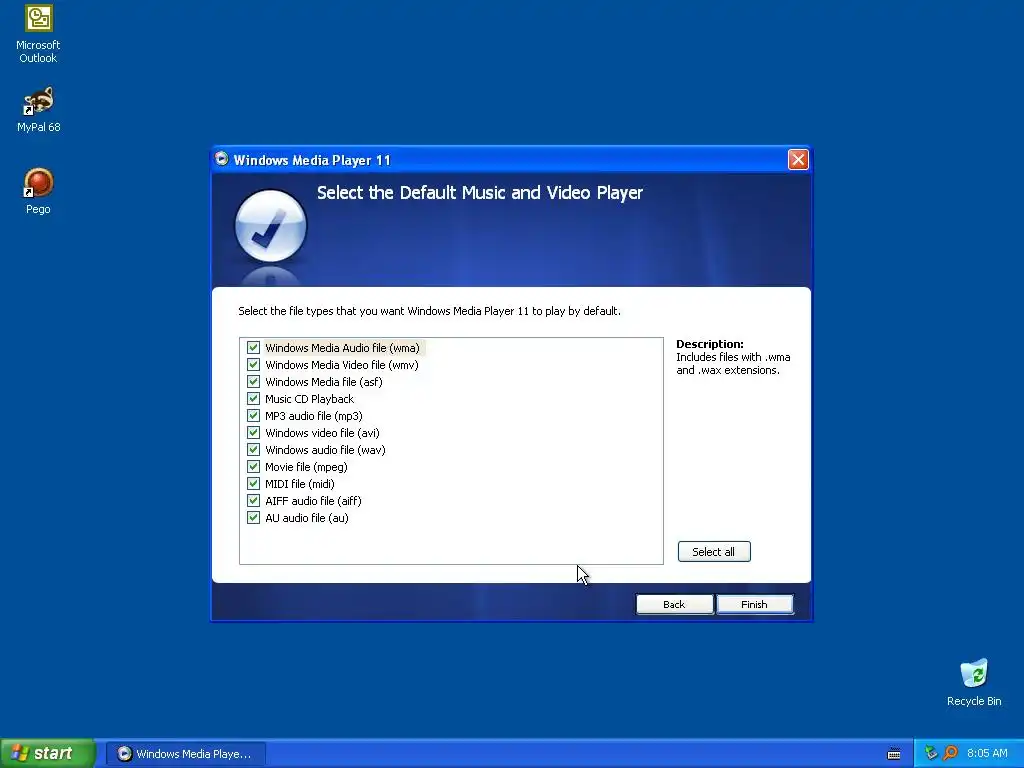This screenshot has height=768, width=1024.
Task: Toggle the MIDI file (midi) checkbox
Action: click(x=253, y=483)
